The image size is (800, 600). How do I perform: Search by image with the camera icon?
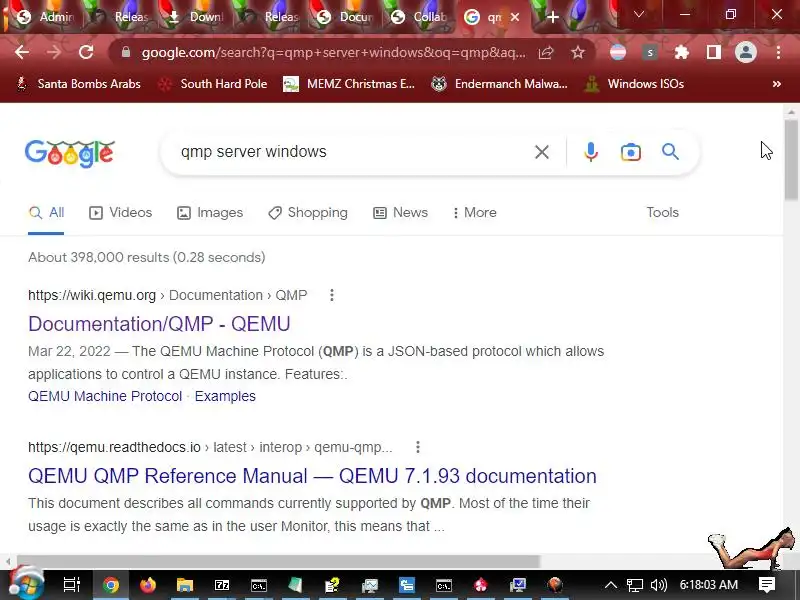pos(631,152)
